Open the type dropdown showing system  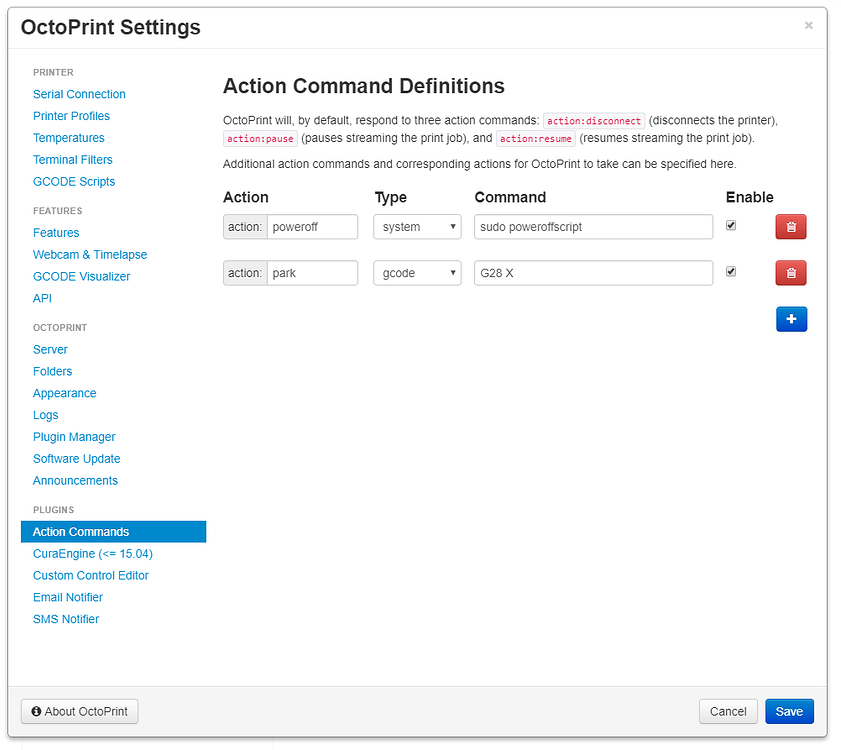click(417, 227)
